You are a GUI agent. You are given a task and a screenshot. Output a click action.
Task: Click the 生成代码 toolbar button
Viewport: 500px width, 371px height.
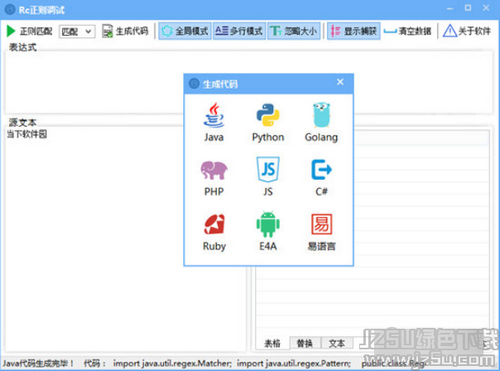125,31
